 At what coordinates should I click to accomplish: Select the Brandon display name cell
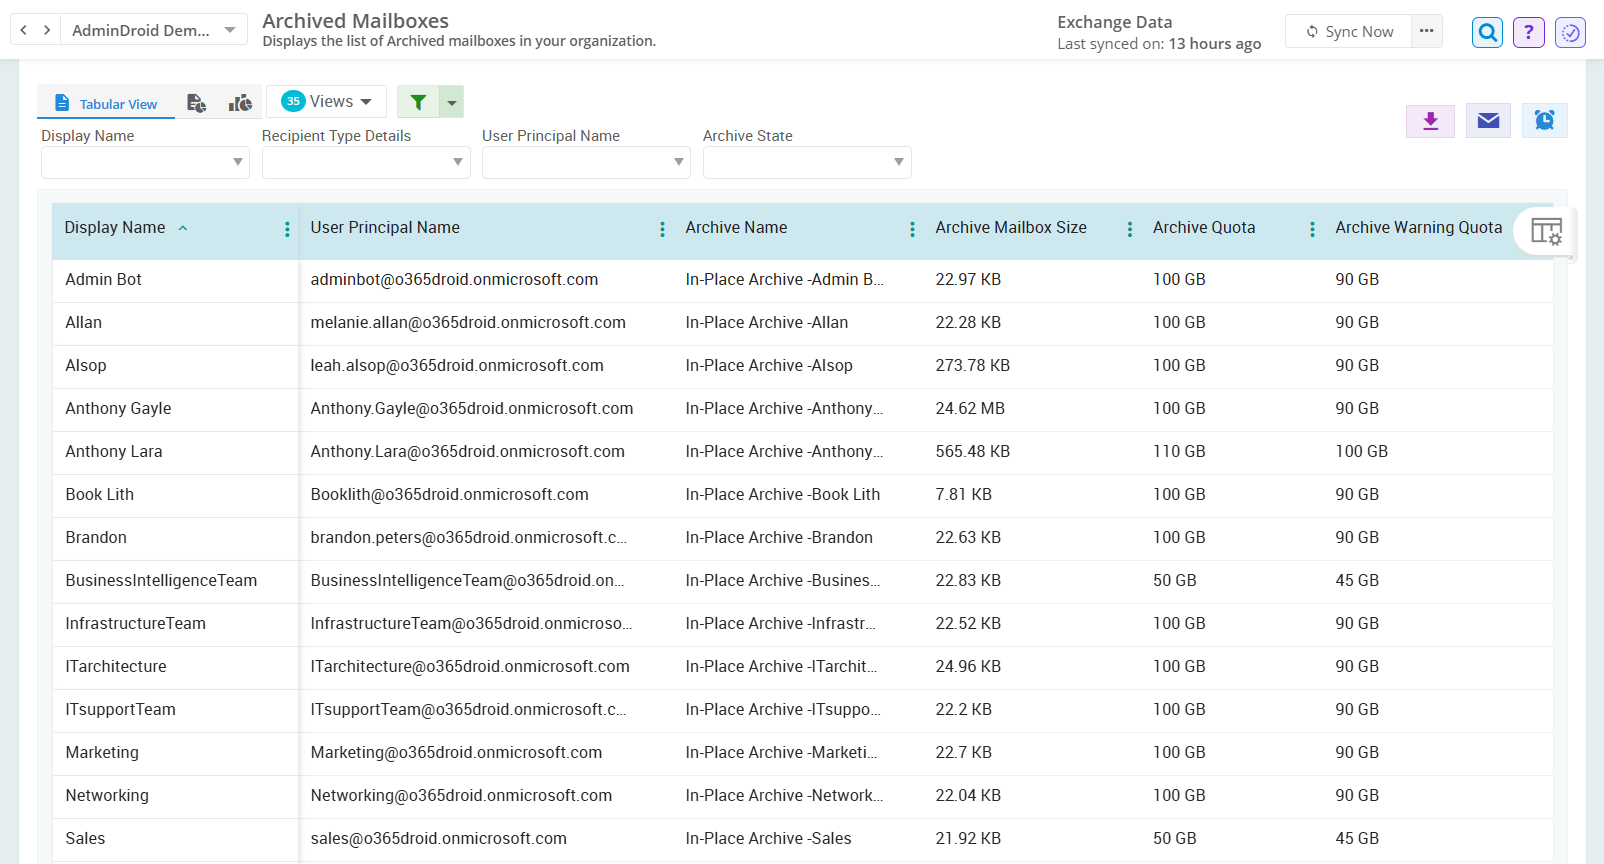click(96, 538)
